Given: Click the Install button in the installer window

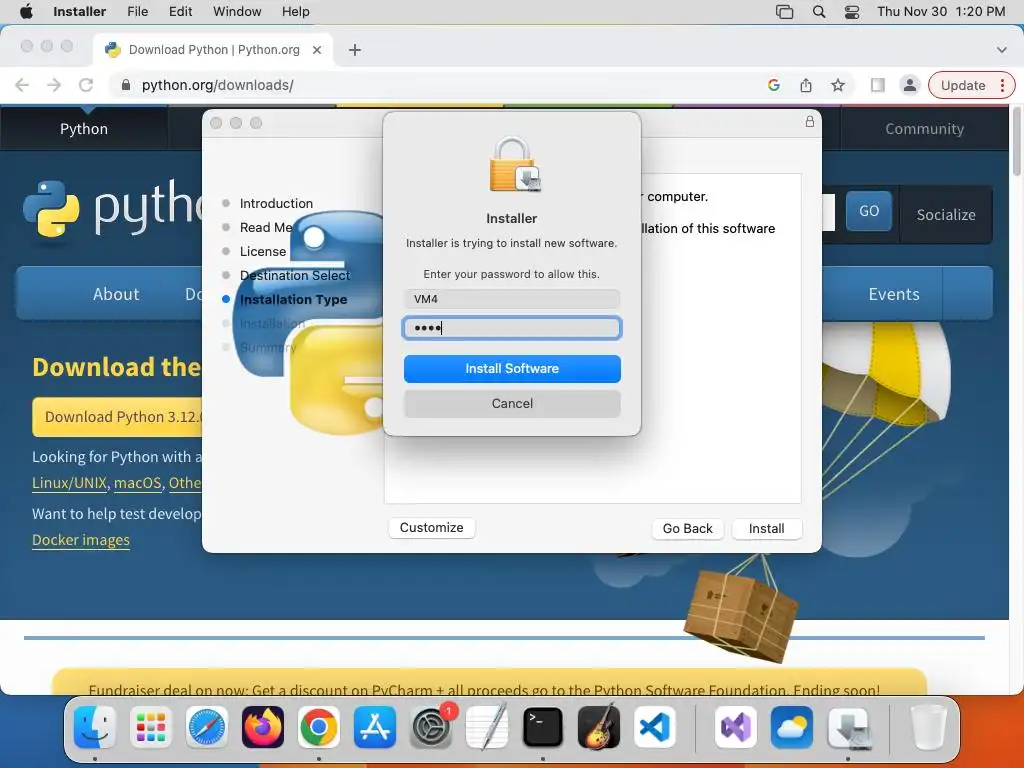Looking at the screenshot, I should 767,528.
